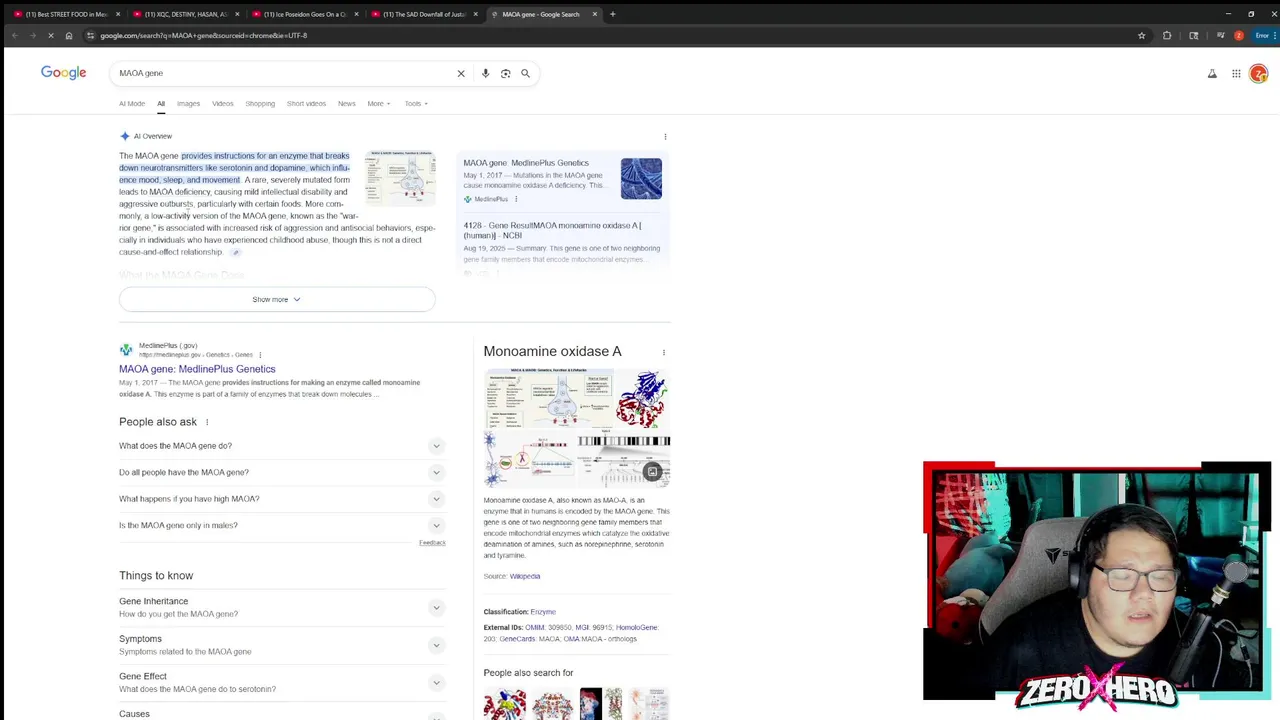1280x720 pixels.
Task: Open People also ask options dots
Action: 207,422
